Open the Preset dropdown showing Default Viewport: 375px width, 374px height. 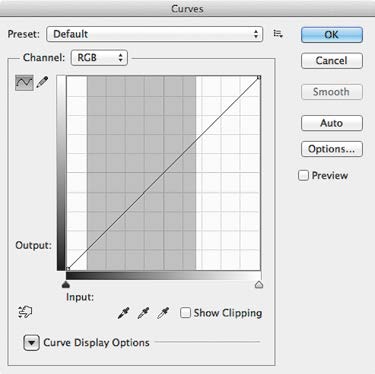pyautogui.click(x=155, y=34)
